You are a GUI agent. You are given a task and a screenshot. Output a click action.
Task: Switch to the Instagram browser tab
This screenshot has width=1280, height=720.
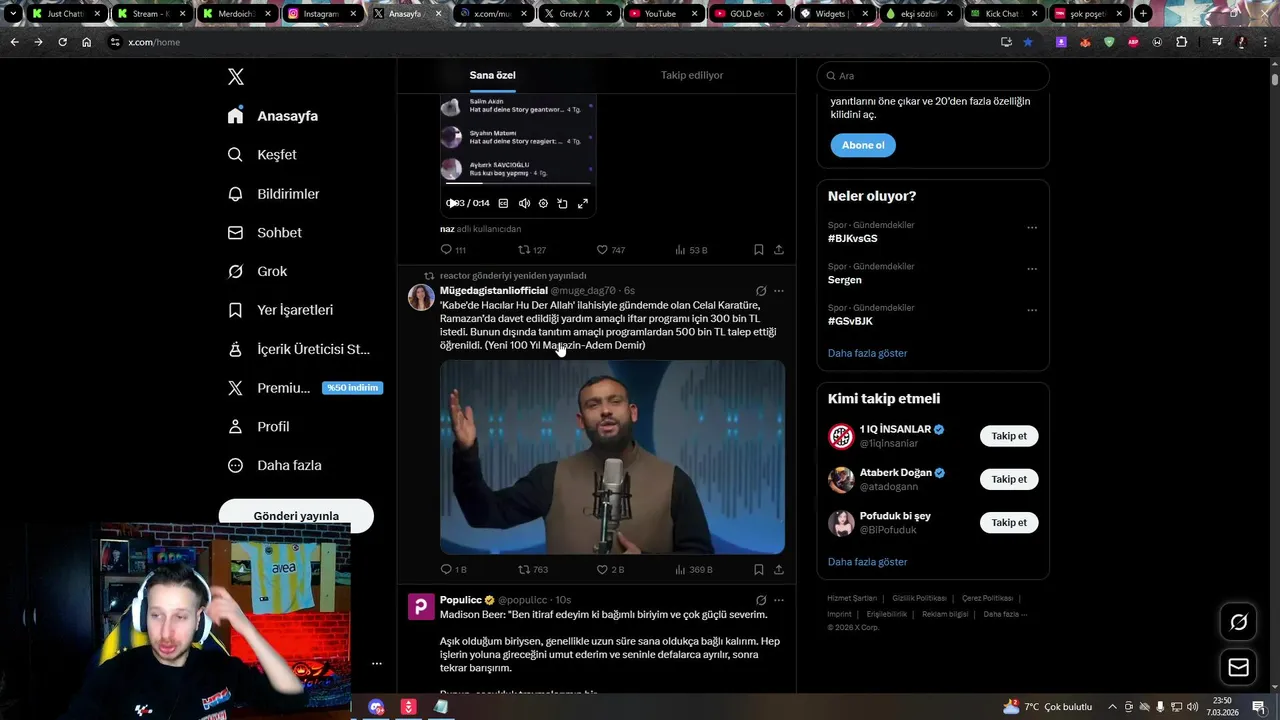pyautogui.click(x=322, y=14)
